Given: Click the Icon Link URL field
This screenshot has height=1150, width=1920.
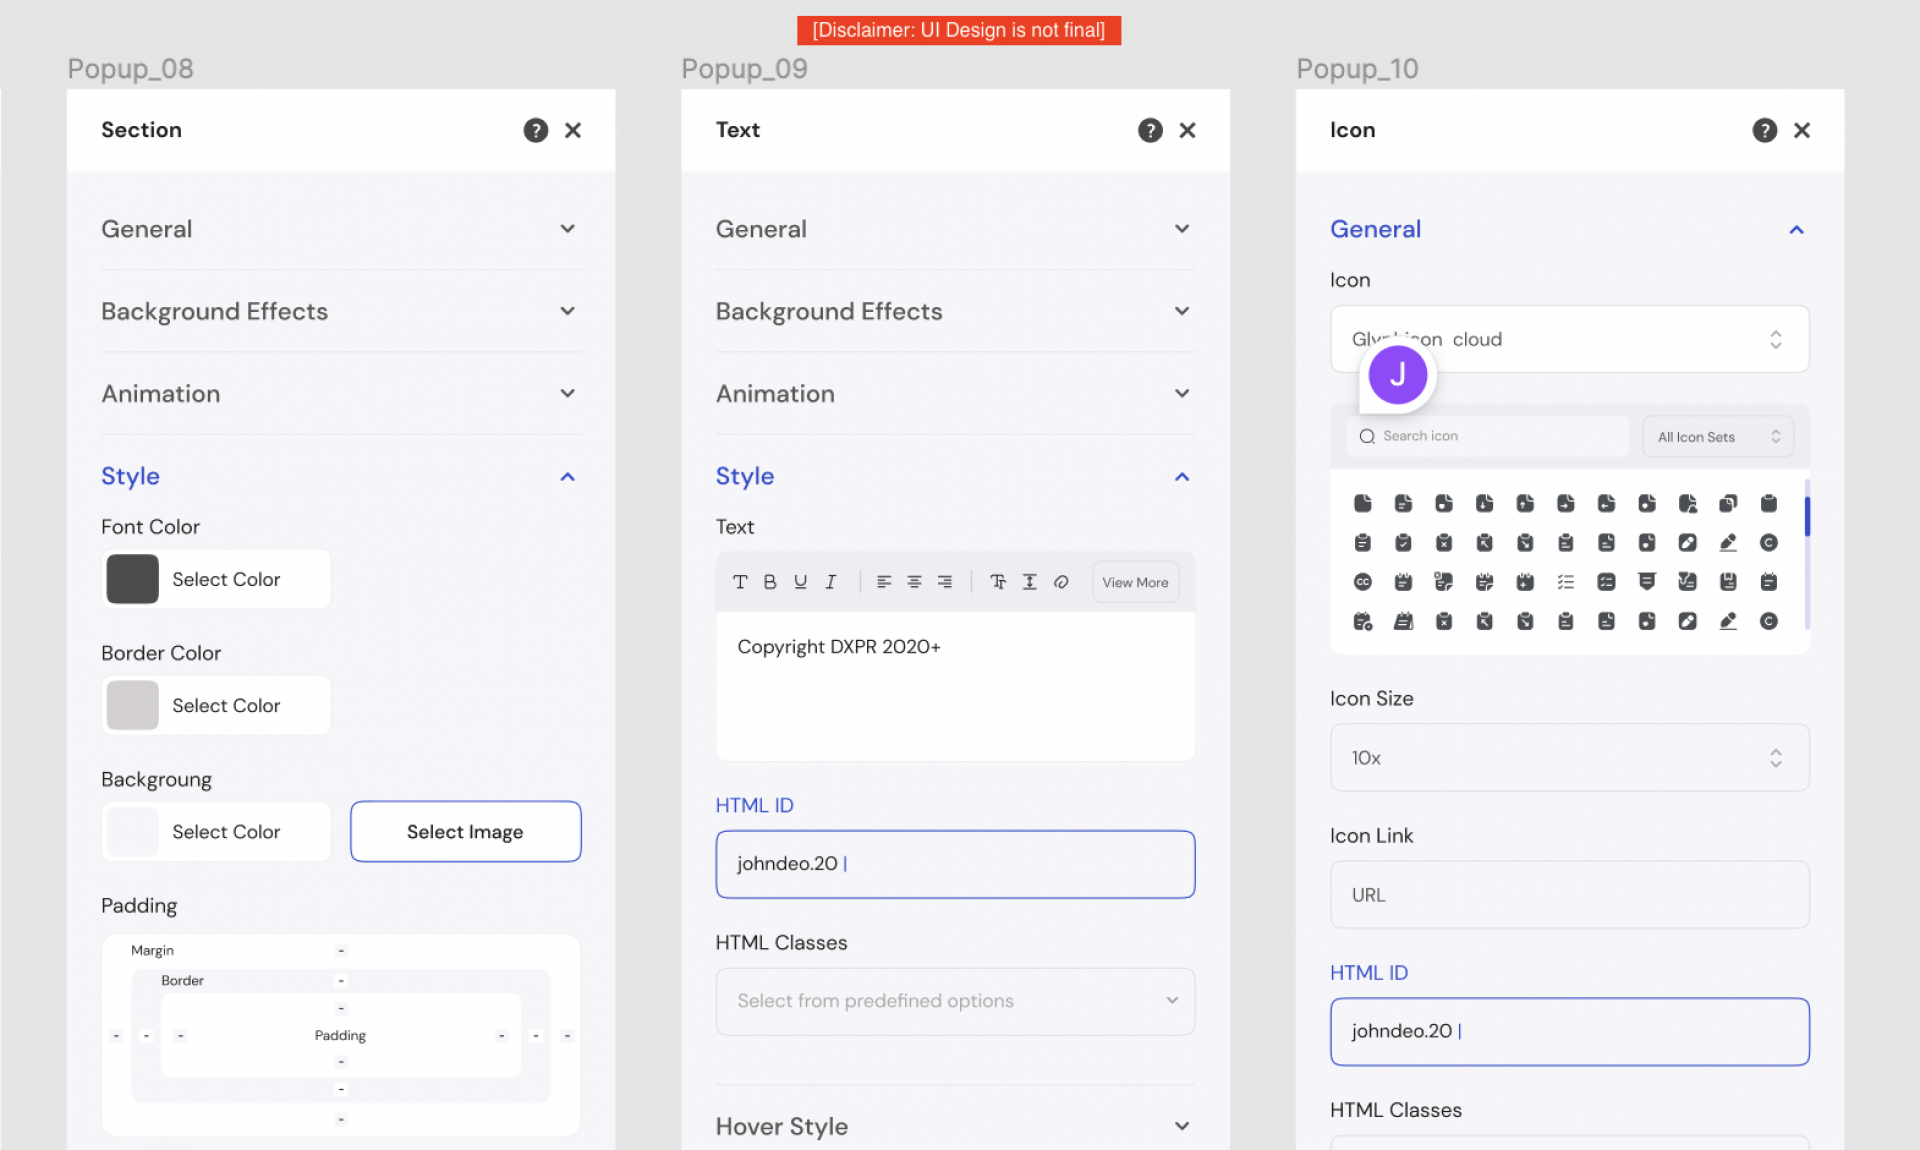Looking at the screenshot, I should pyautogui.click(x=1569, y=895).
